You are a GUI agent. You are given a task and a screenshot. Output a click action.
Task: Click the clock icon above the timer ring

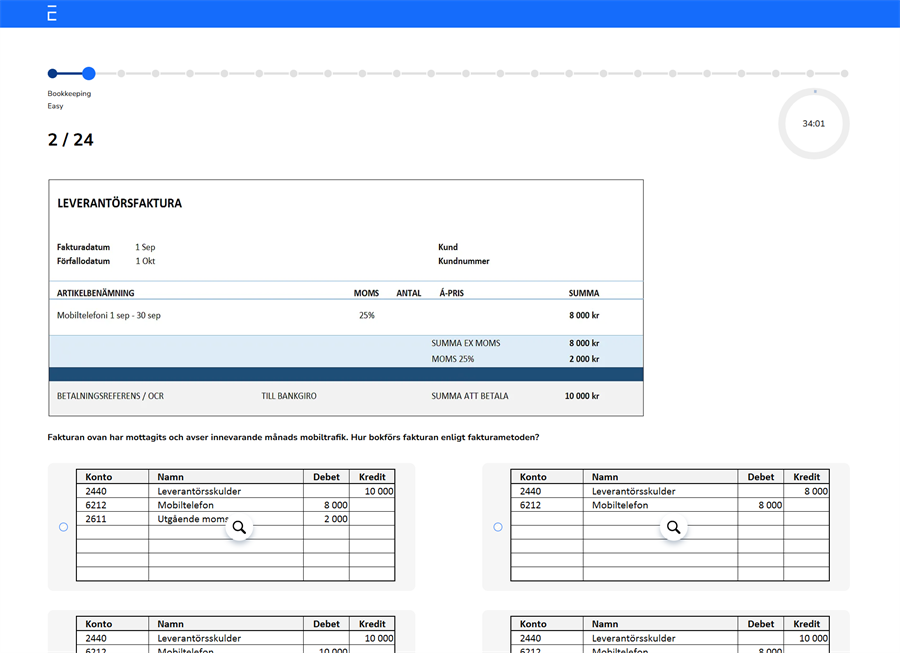tap(814, 91)
